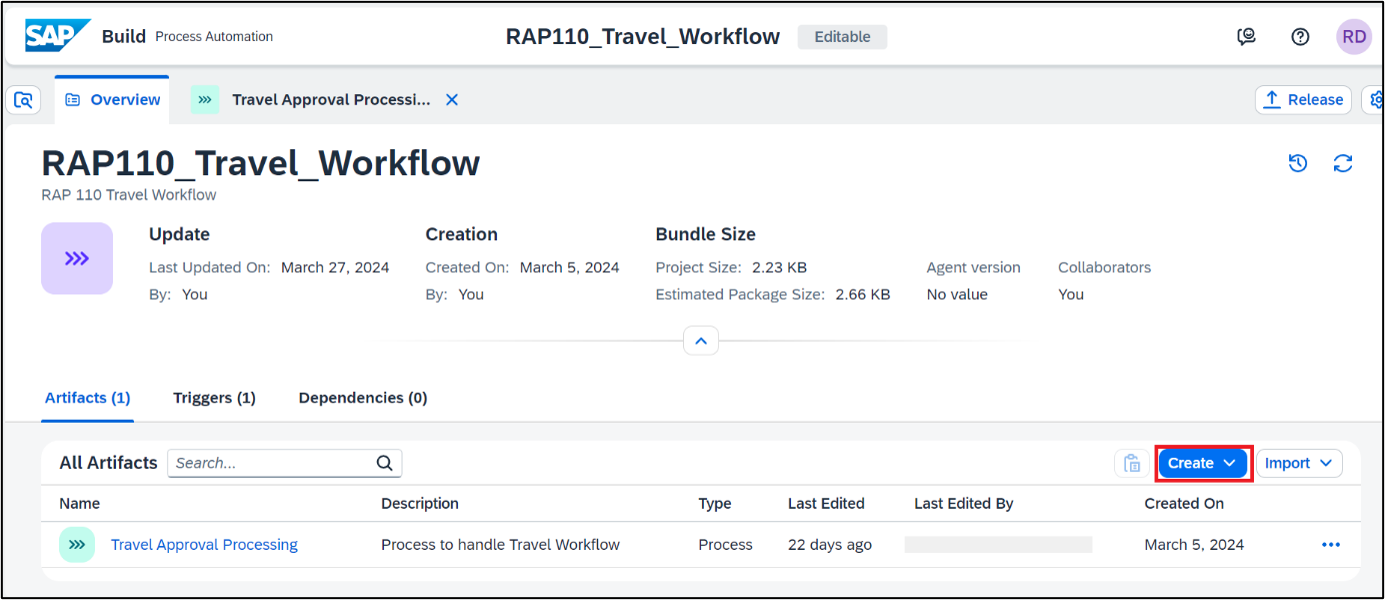The width and height of the screenshot is (1385, 600).
Task: Open the Import dropdown button
Action: (1299, 463)
